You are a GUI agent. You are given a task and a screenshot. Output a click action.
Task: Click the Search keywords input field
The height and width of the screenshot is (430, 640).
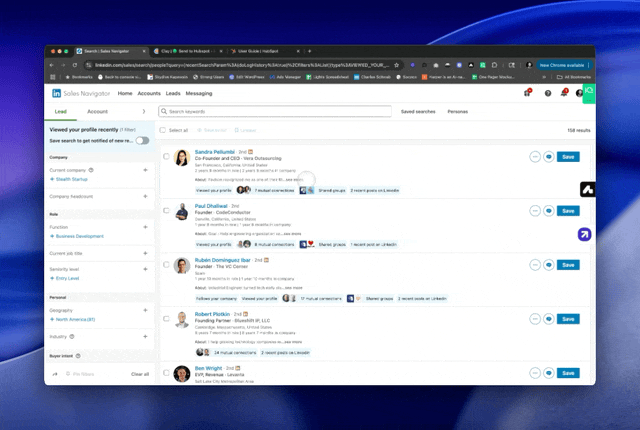point(275,111)
